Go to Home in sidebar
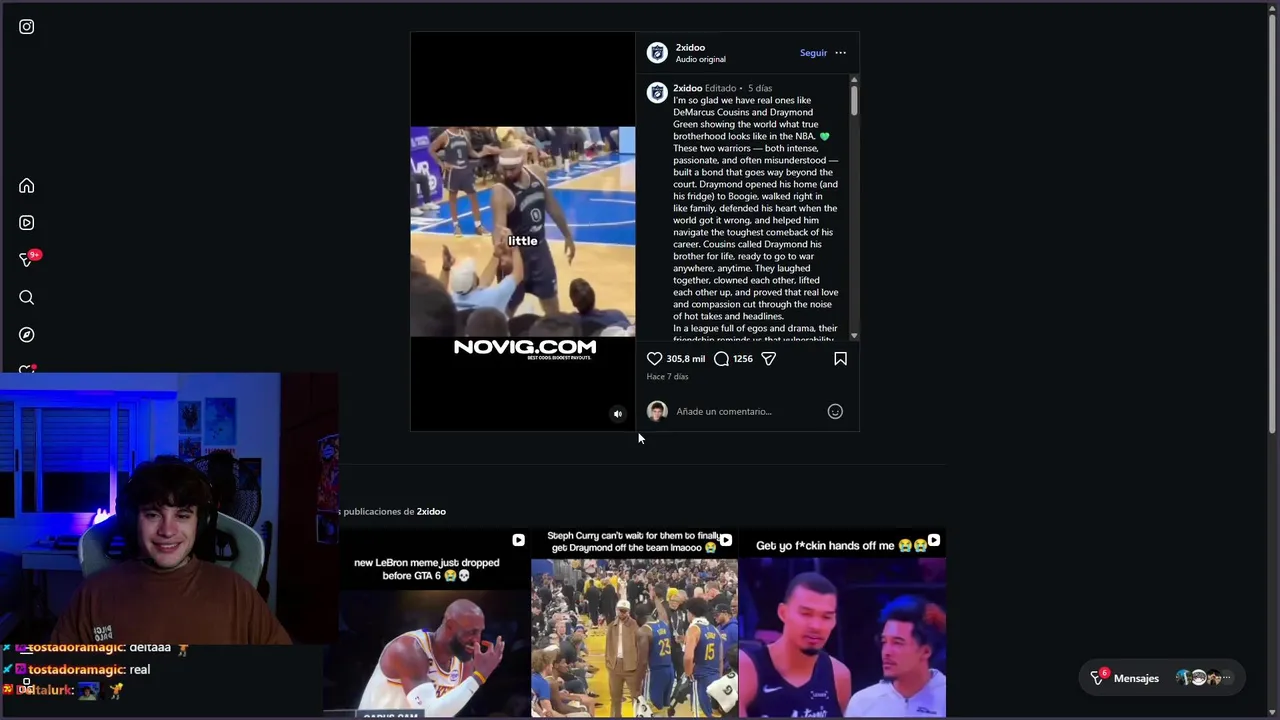This screenshot has width=1280, height=720. point(27,186)
